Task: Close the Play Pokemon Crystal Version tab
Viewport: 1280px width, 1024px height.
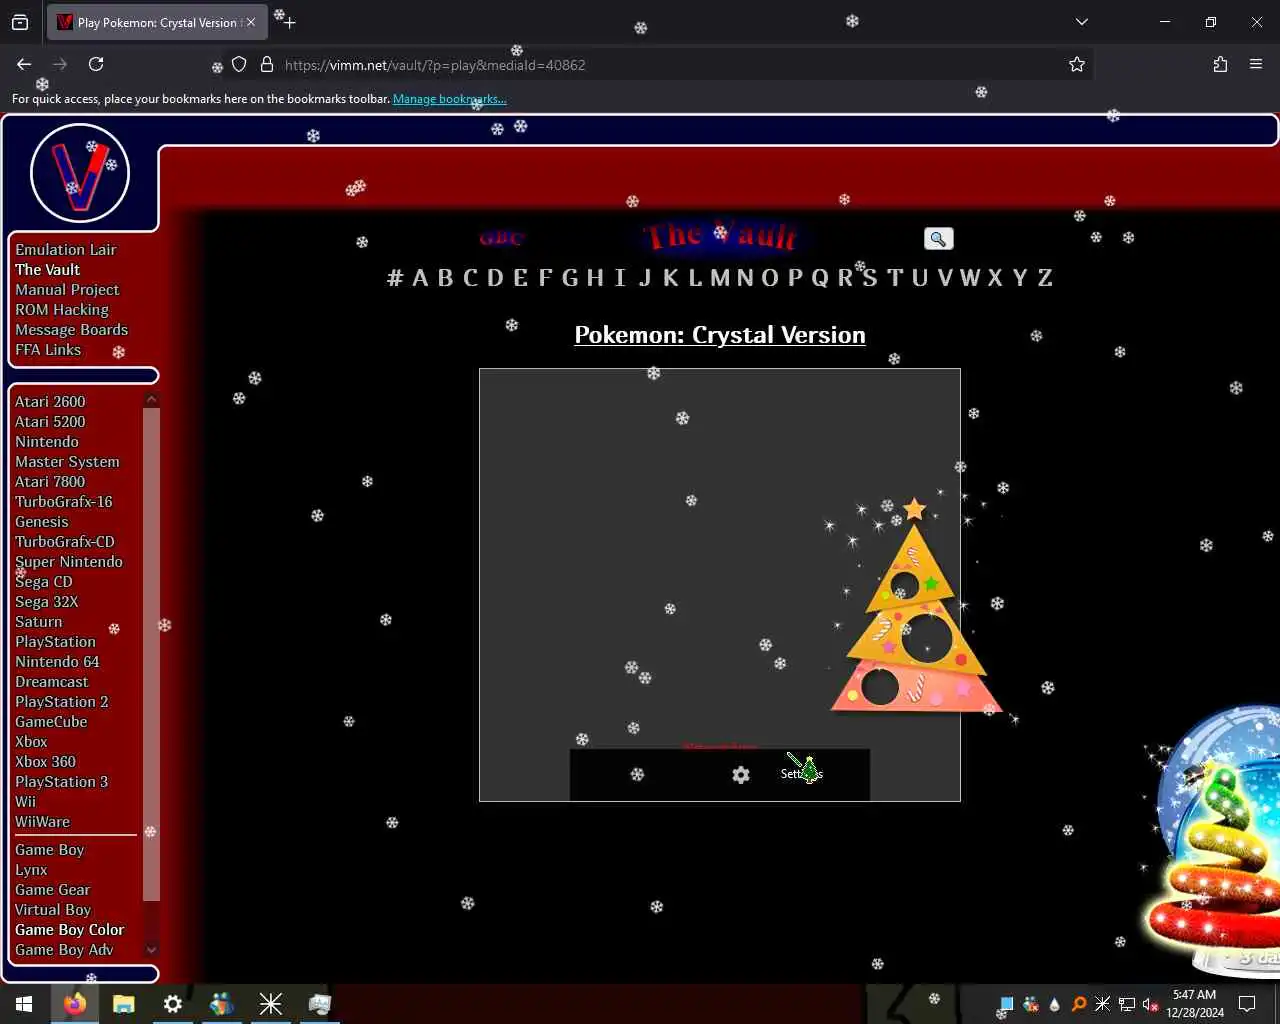Action: pos(251,22)
